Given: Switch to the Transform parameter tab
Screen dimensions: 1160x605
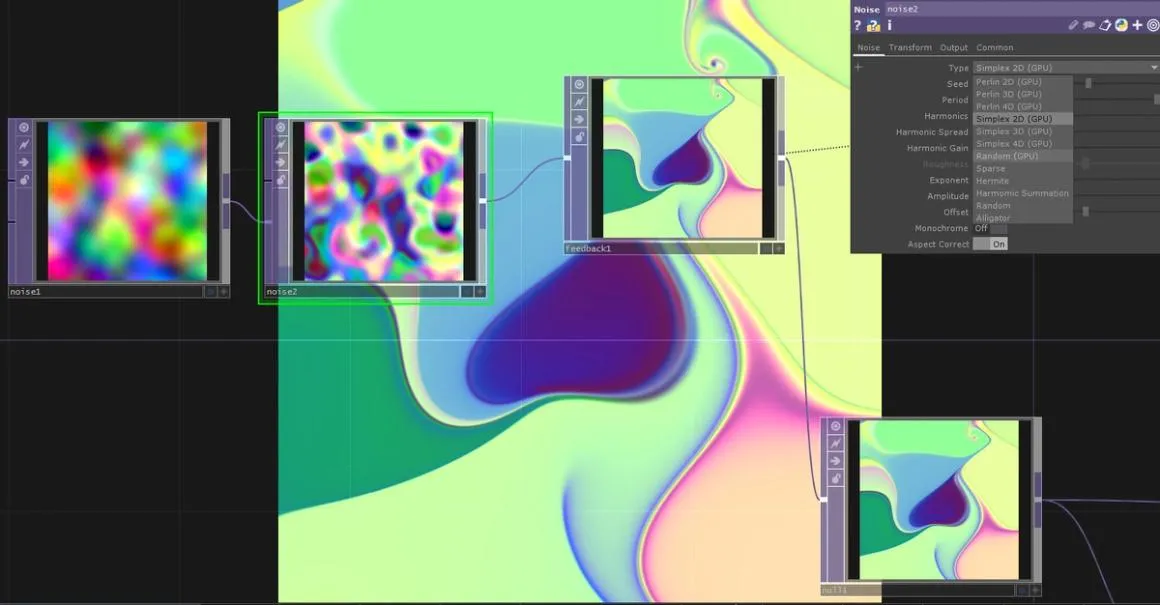Looking at the screenshot, I should point(910,47).
